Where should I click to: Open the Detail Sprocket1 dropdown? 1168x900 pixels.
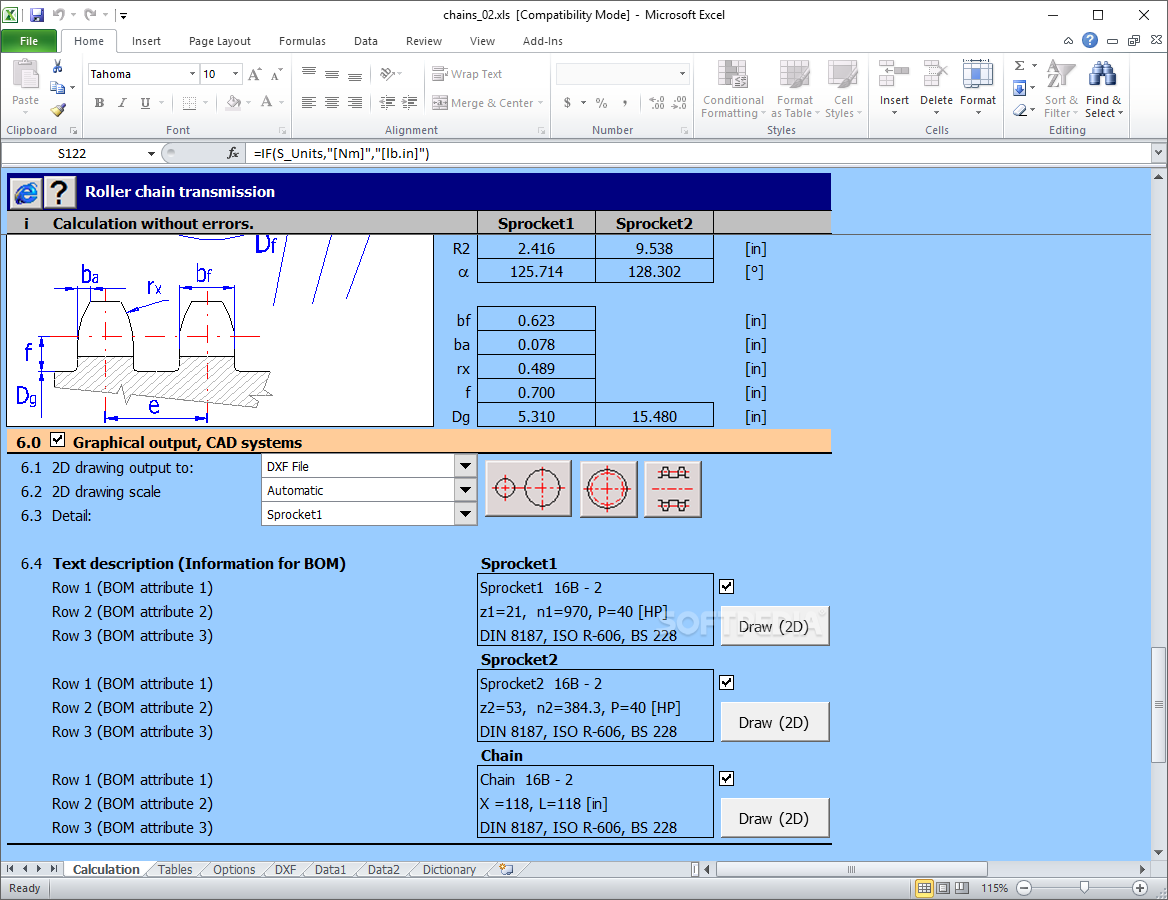(466, 514)
